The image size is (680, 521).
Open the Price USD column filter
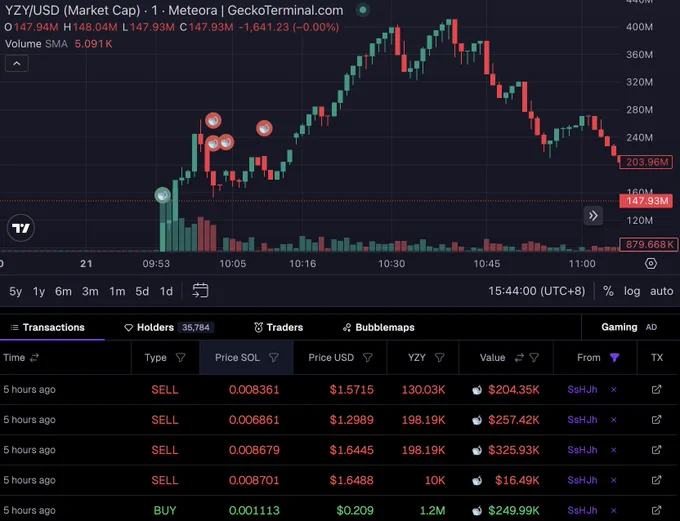coord(367,357)
